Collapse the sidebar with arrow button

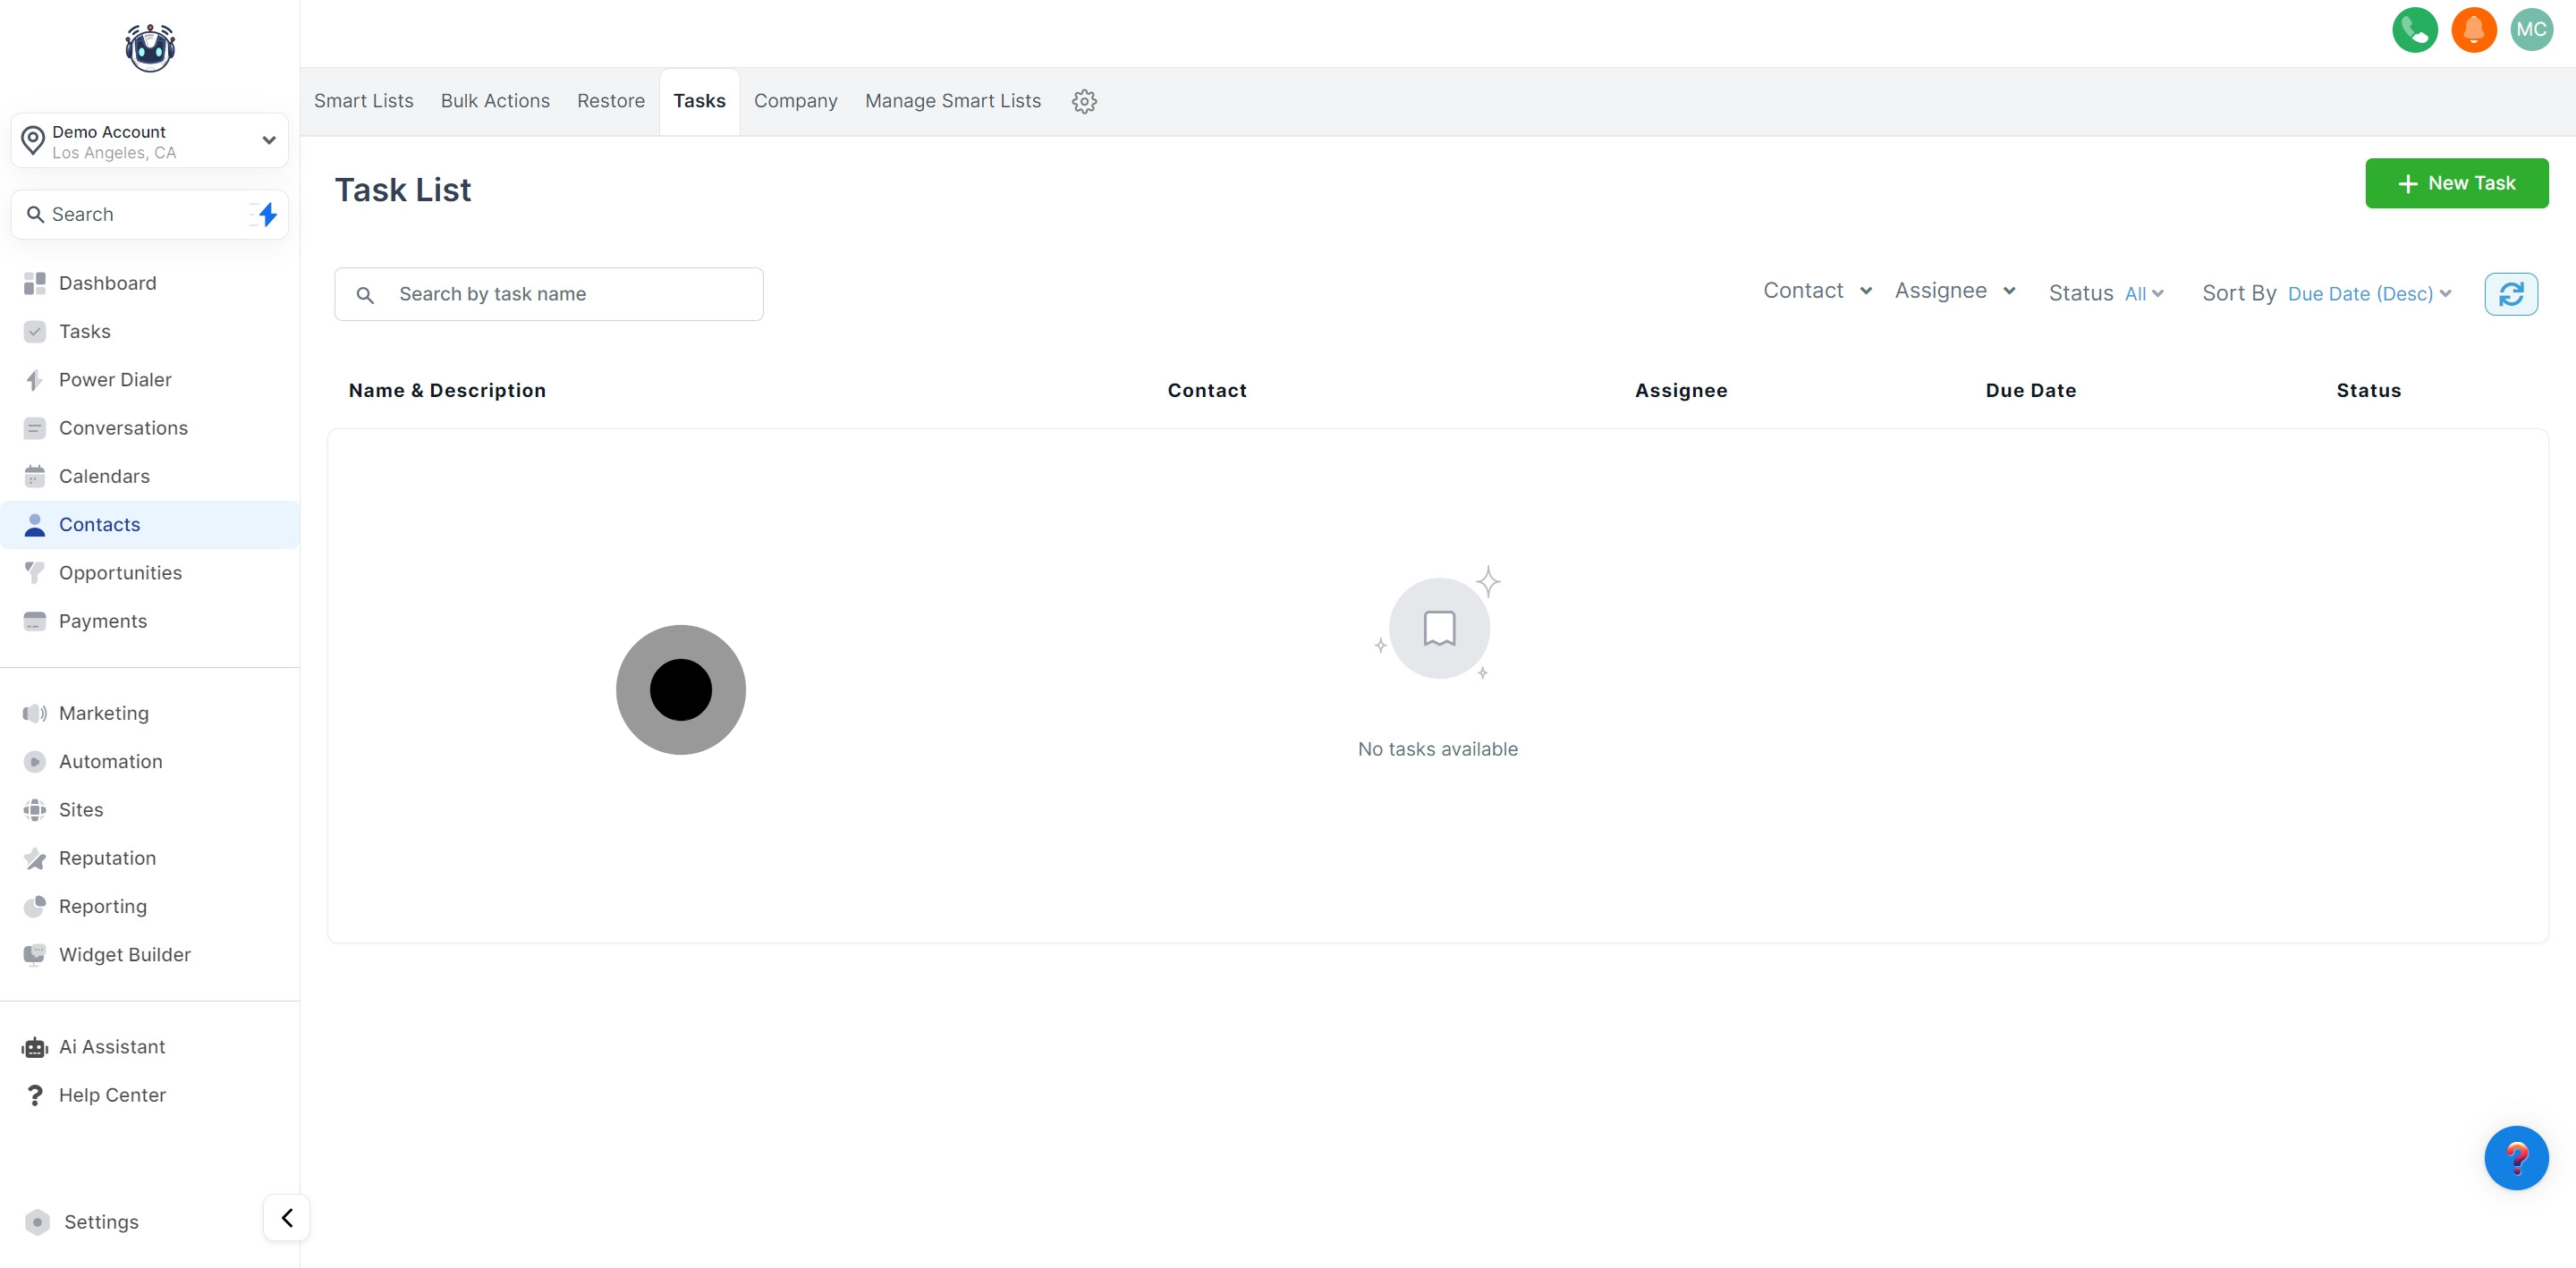coord(286,1217)
